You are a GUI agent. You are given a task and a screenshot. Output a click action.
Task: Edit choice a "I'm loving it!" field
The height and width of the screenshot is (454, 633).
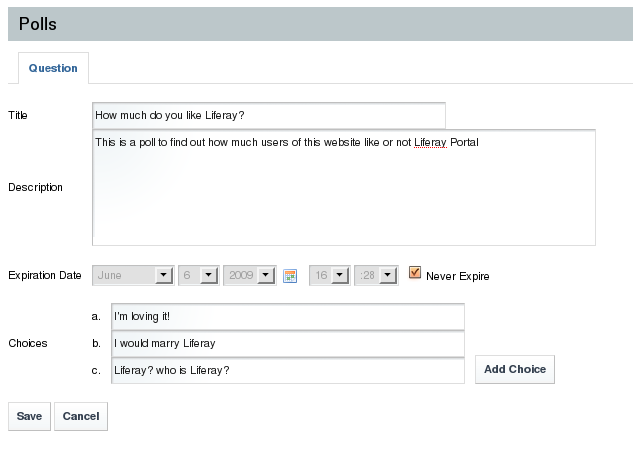[x=287, y=317]
